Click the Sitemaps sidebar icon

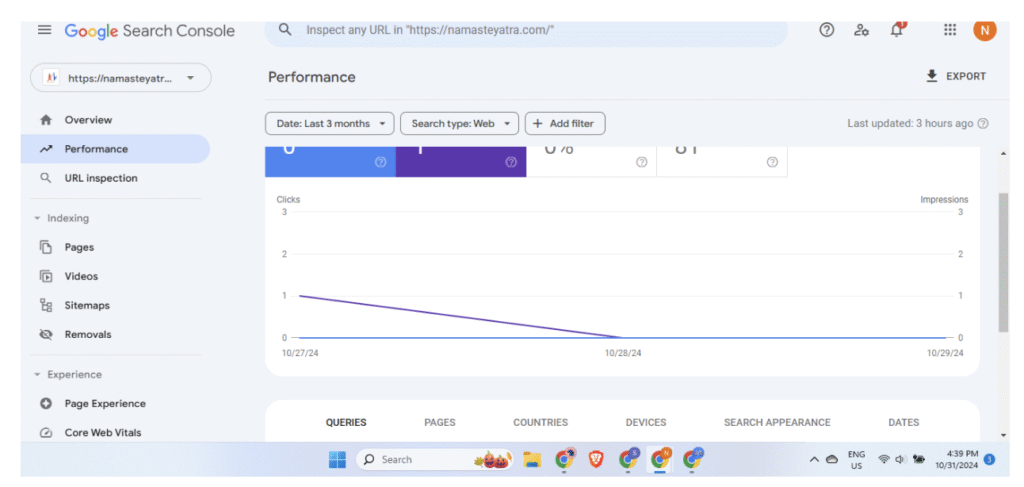coord(46,306)
